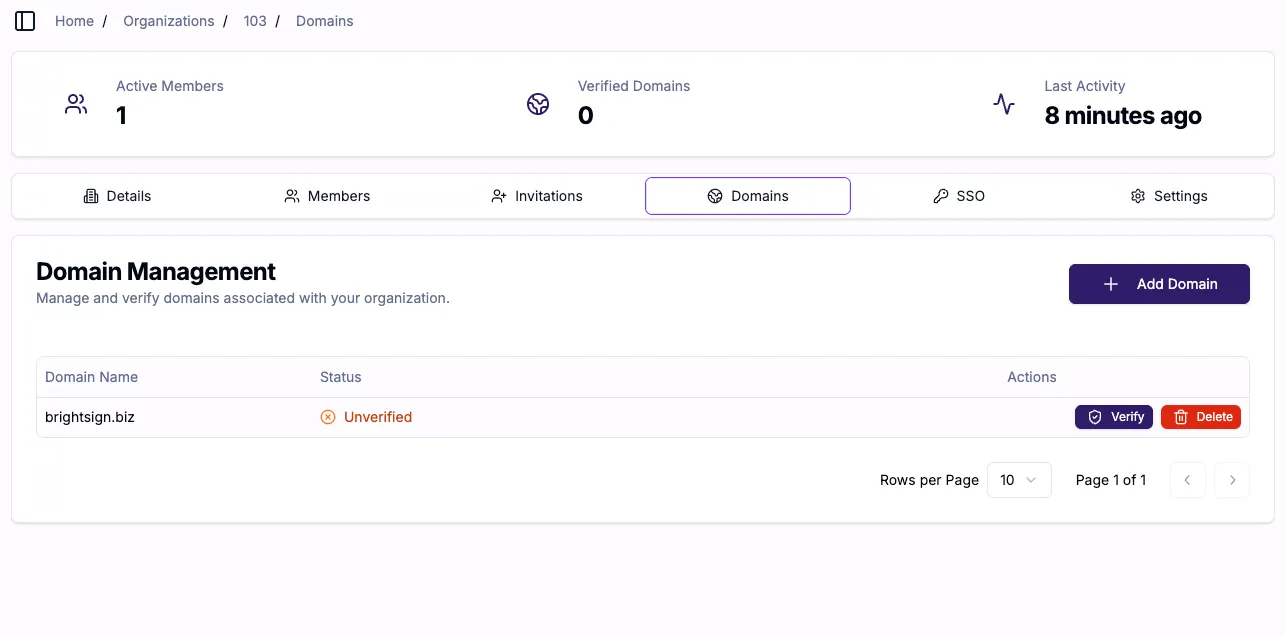The width and height of the screenshot is (1285, 636).
Task: Open Organizations breadcrumb link
Action: 169,21
